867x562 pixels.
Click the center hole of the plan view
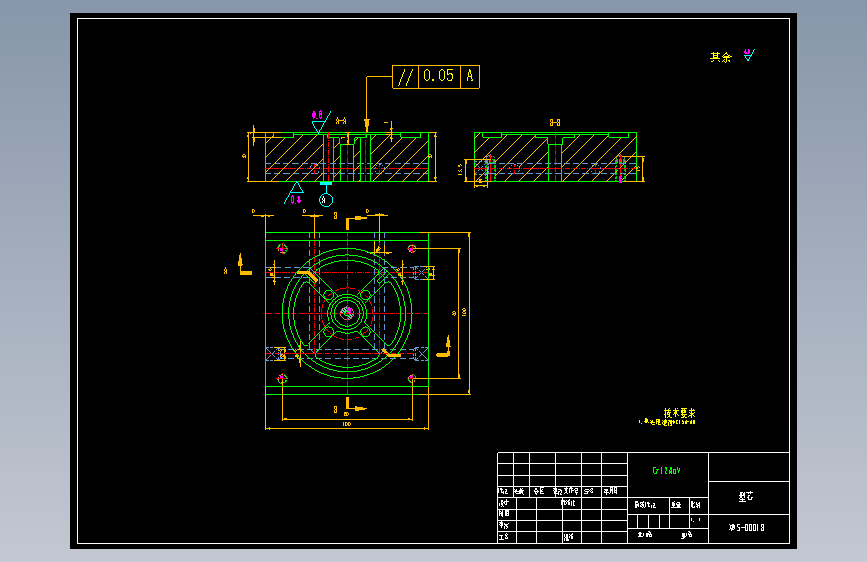pyautogui.click(x=347, y=313)
